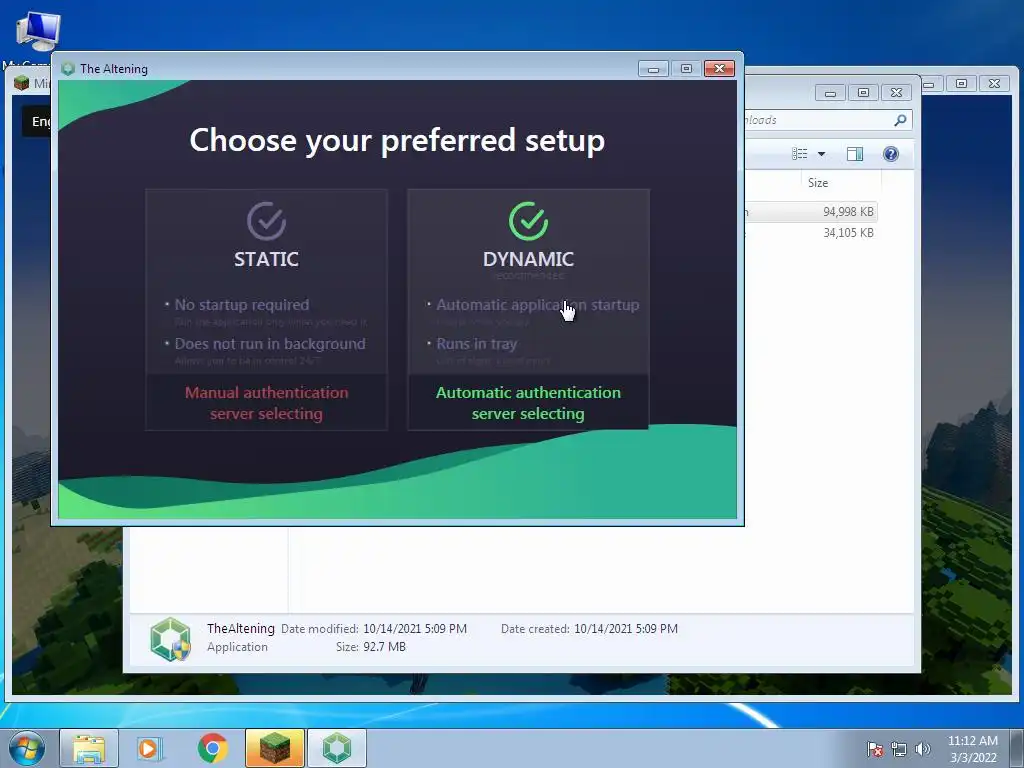Select file row with size 94,998 KB

[x=811, y=212]
